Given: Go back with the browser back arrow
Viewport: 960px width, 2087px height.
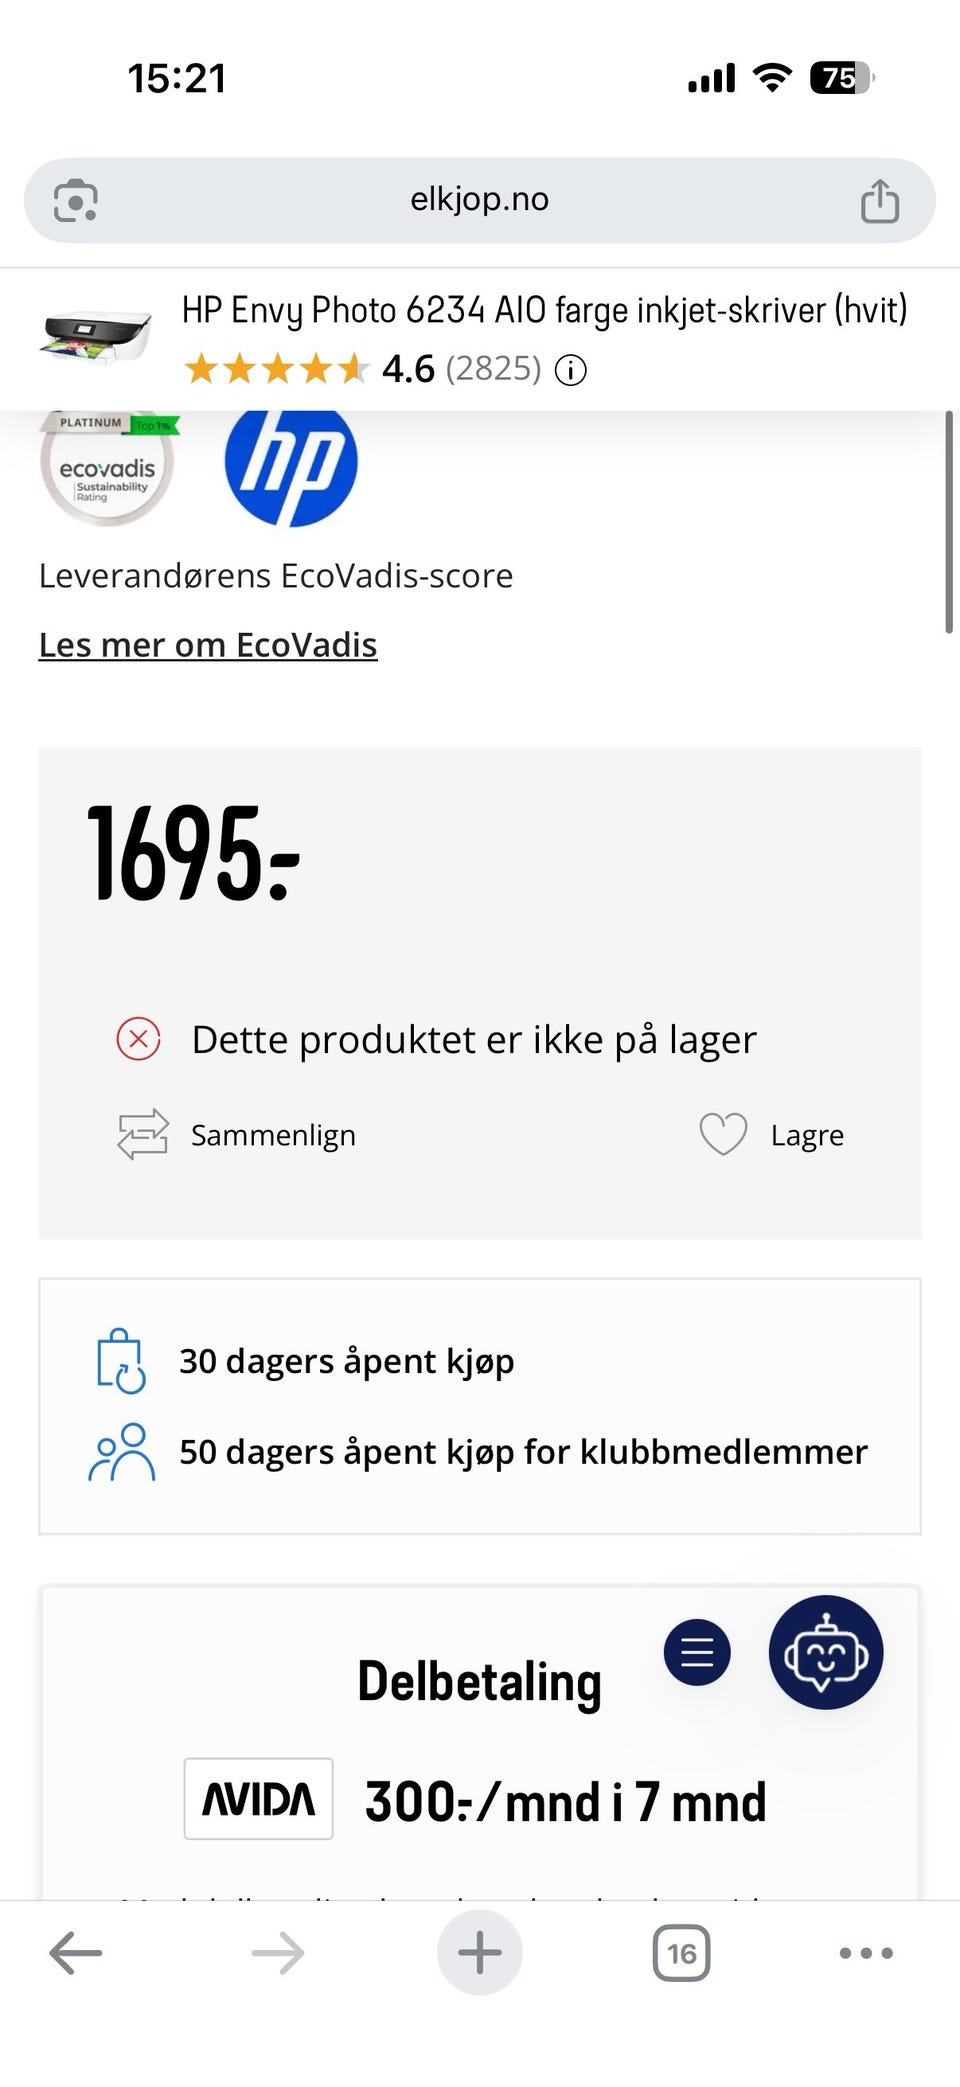Looking at the screenshot, I should tap(76, 1951).
